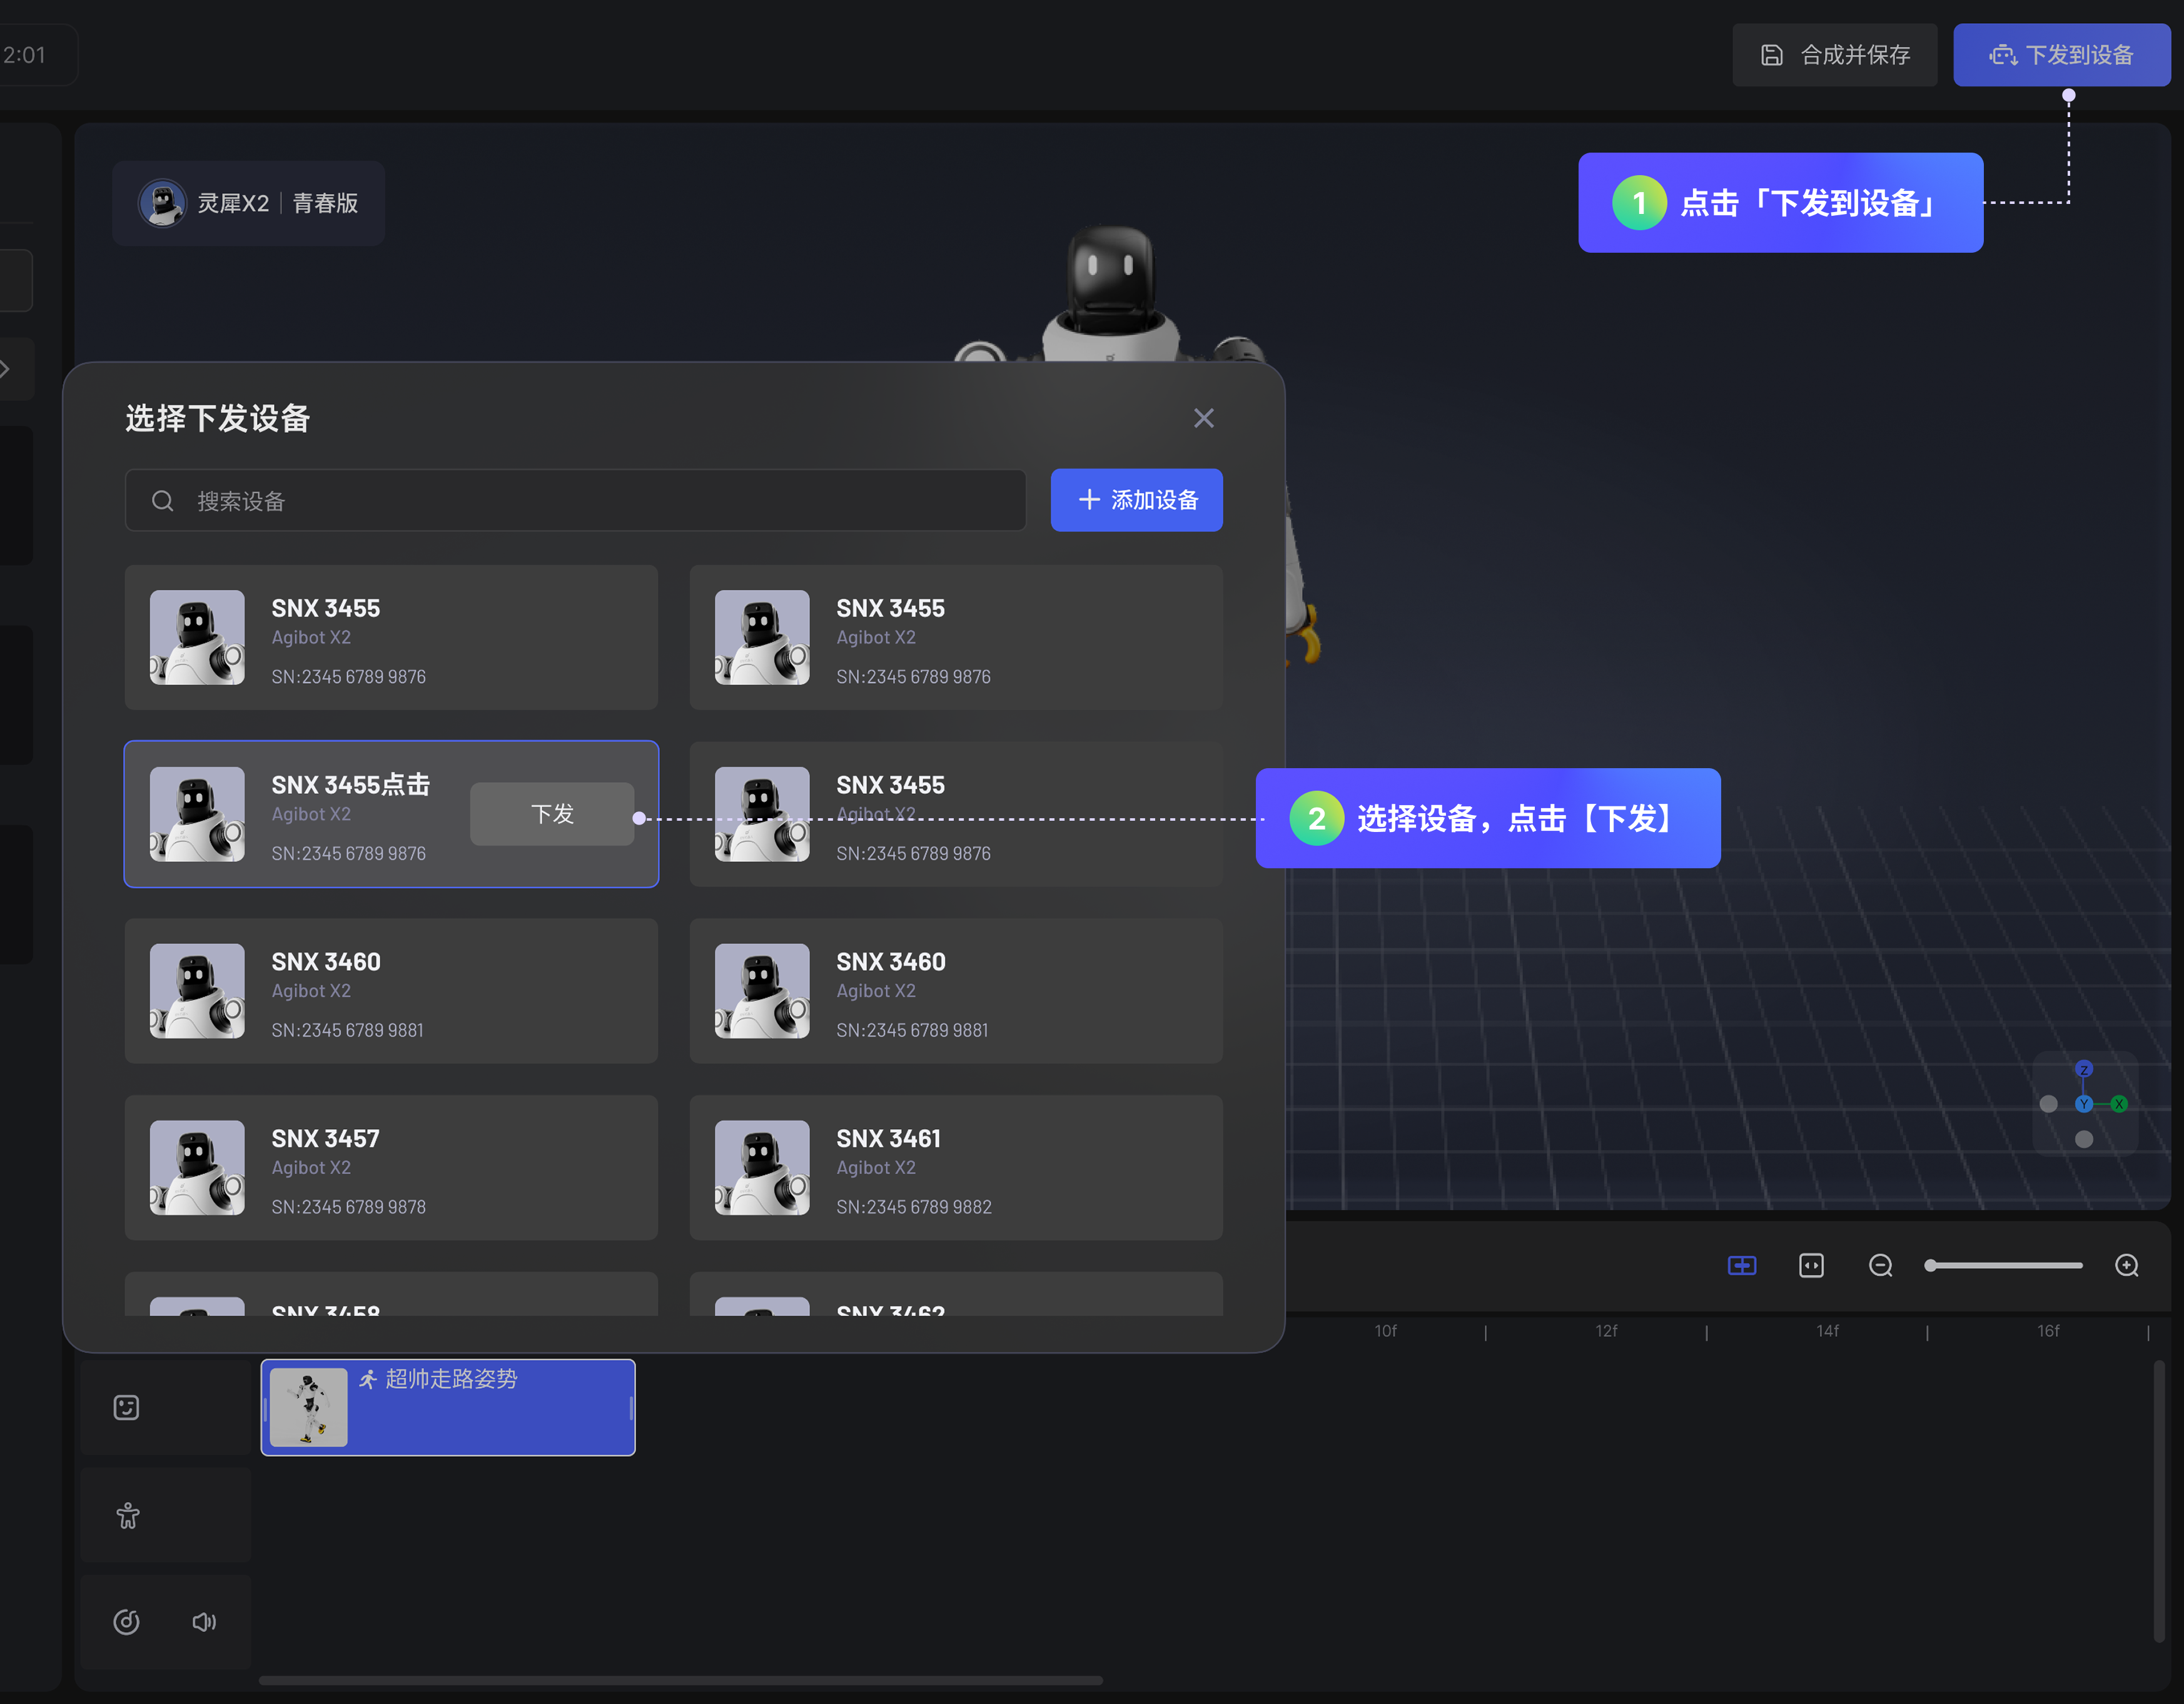
Task: Open the 灵犀X2 青春版 robot selector
Action: coord(249,203)
